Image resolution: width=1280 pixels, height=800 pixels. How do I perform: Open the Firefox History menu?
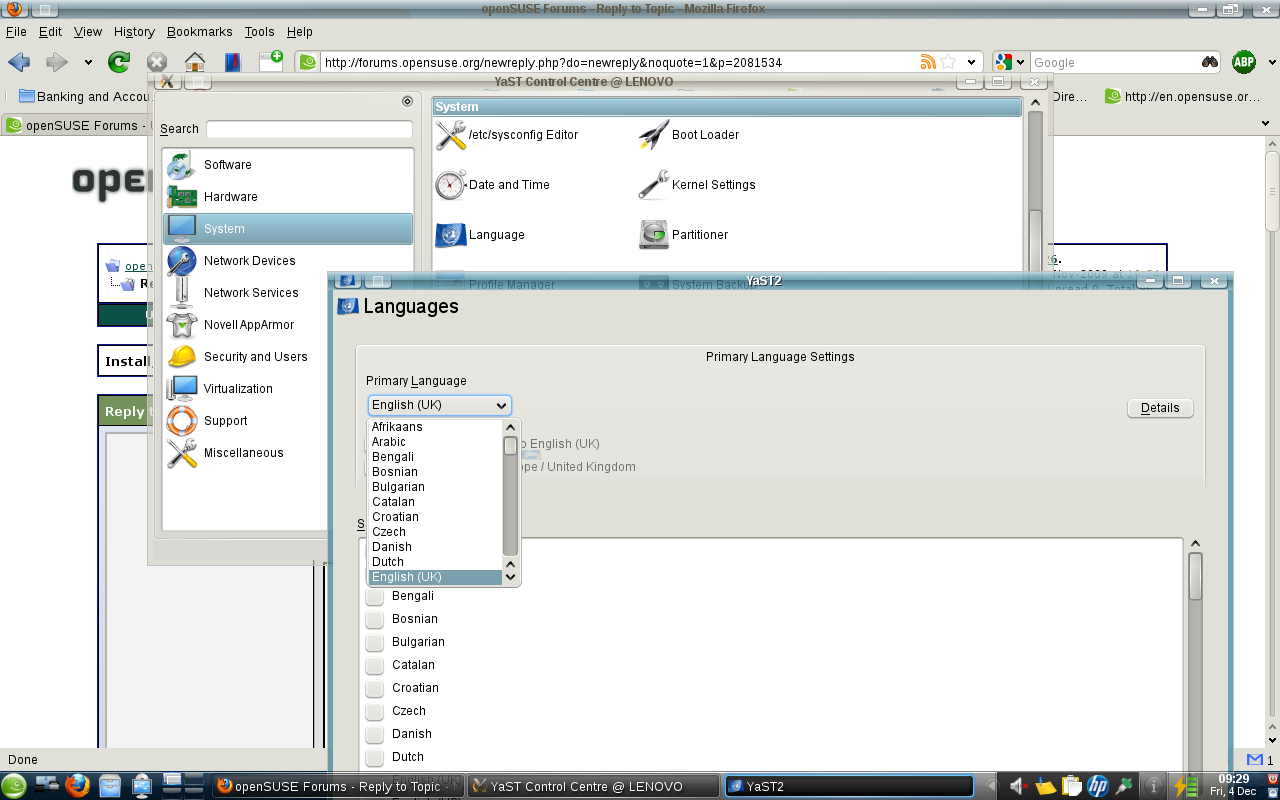(x=134, y=32)
